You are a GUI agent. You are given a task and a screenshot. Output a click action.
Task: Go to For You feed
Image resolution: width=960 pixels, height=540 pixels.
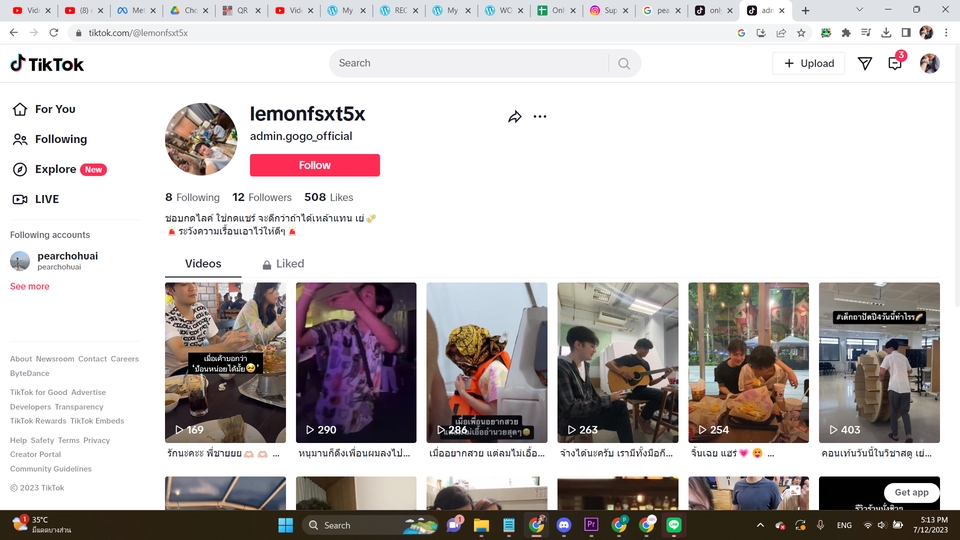(x=44, y=109)
